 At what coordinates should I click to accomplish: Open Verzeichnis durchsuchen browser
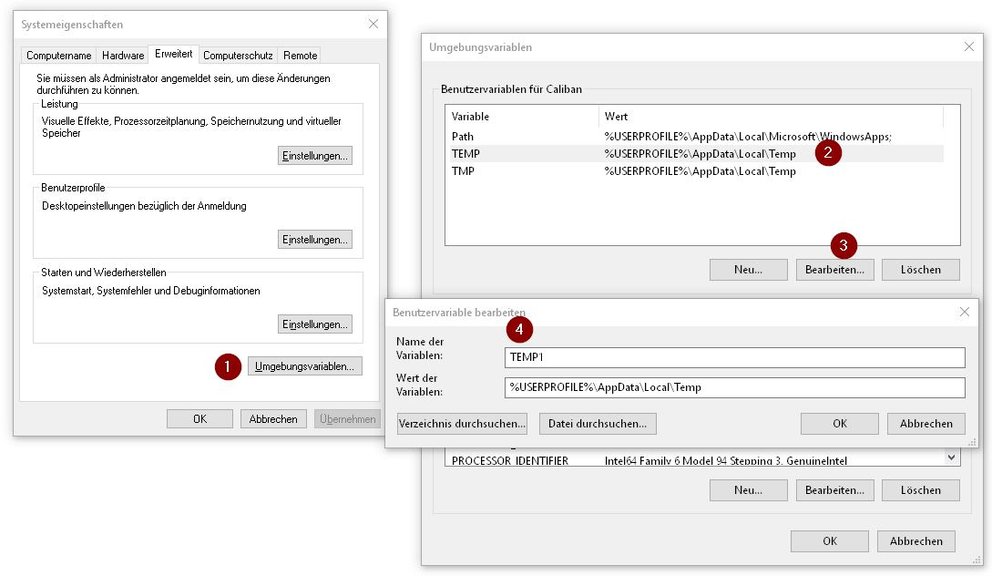coord(461,423)
